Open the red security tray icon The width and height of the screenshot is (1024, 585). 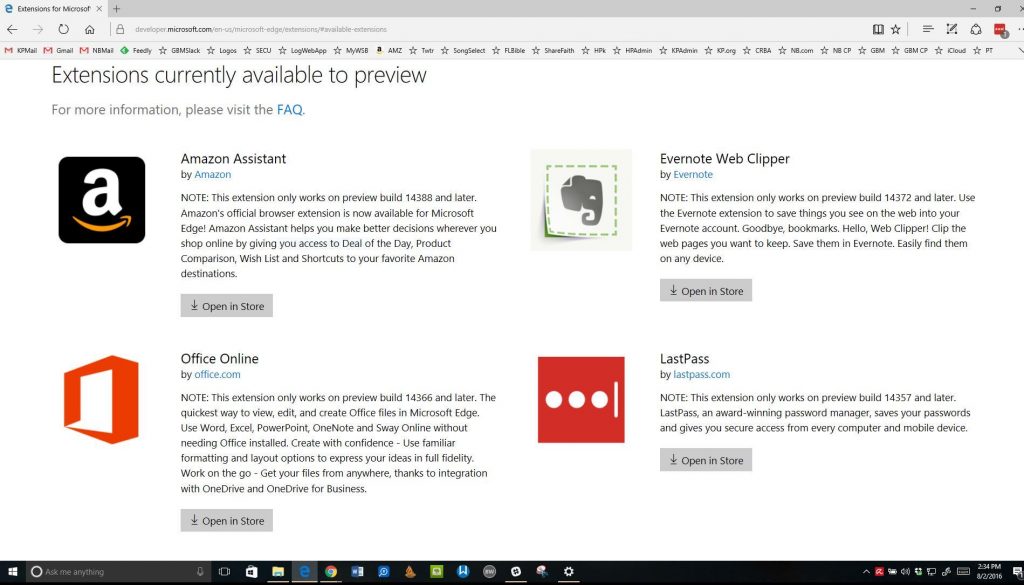click(879, 572)
